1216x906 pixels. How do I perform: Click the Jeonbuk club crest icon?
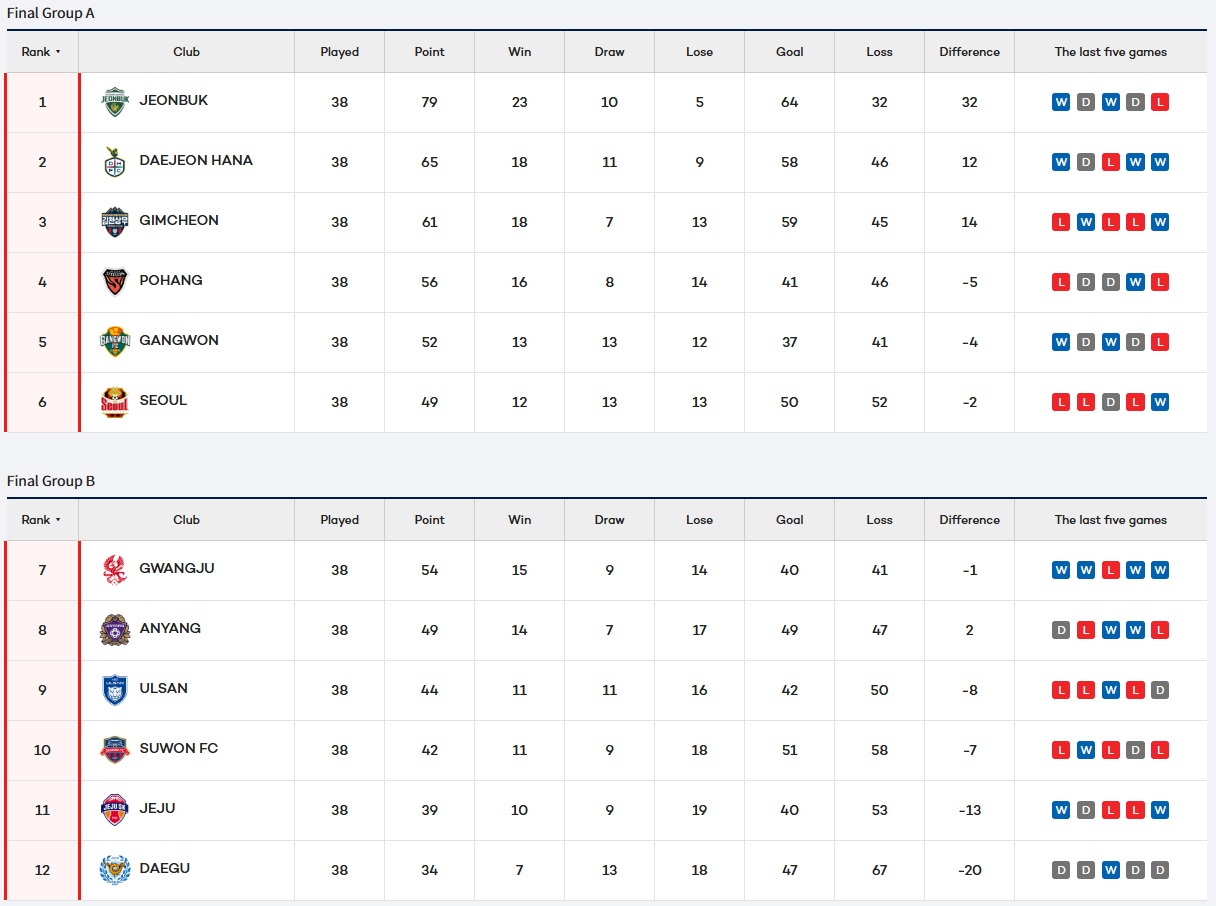(115, 102)
